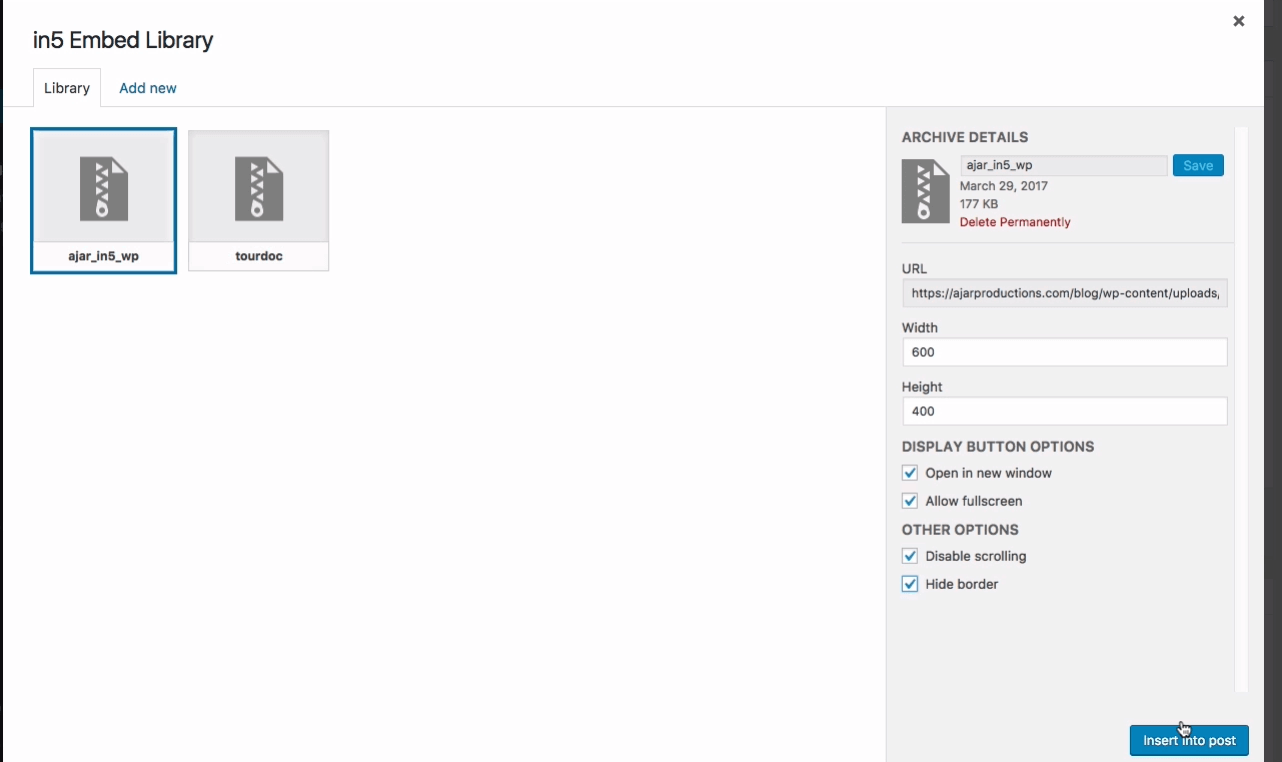
Task: Click the in5 Embed Library title
Action: pos(123,41)
